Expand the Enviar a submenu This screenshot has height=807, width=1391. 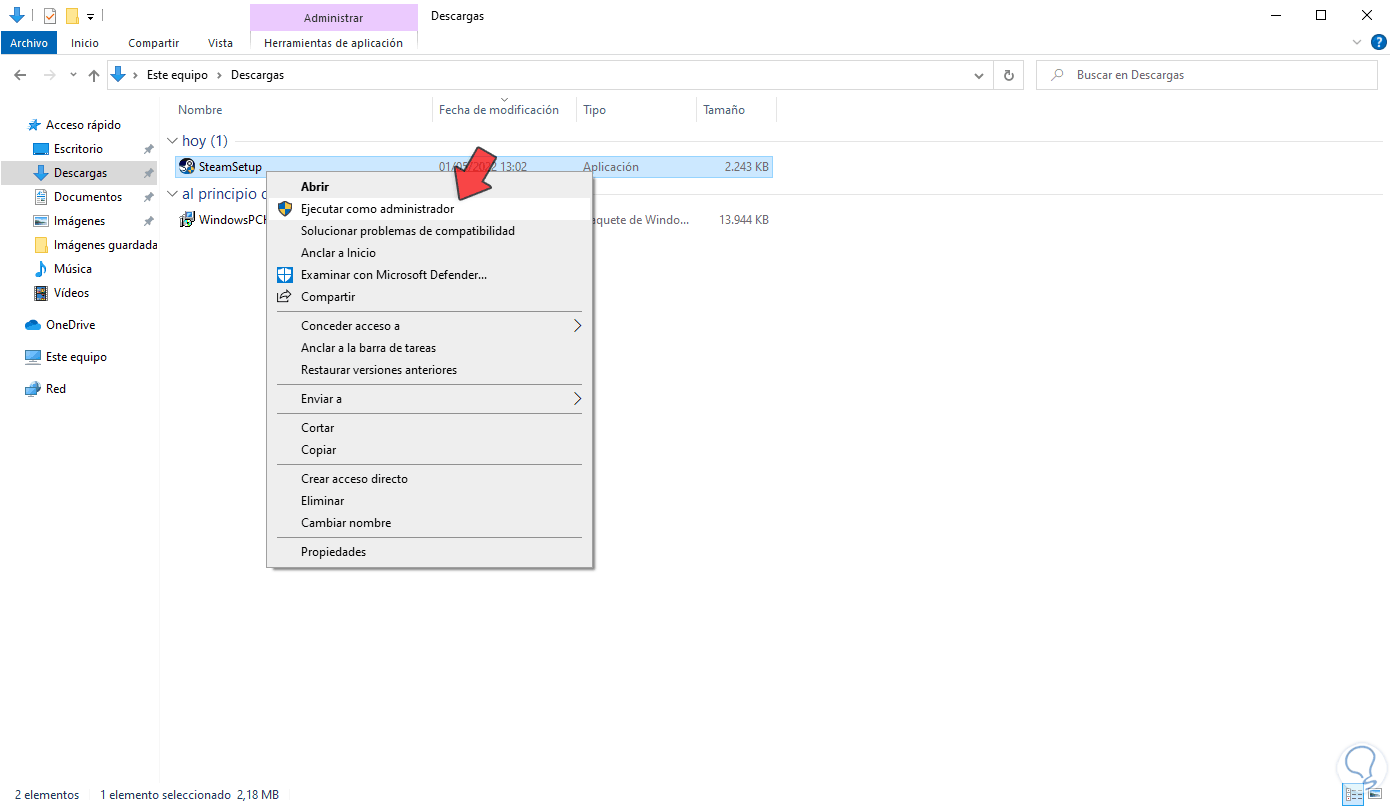430,399
